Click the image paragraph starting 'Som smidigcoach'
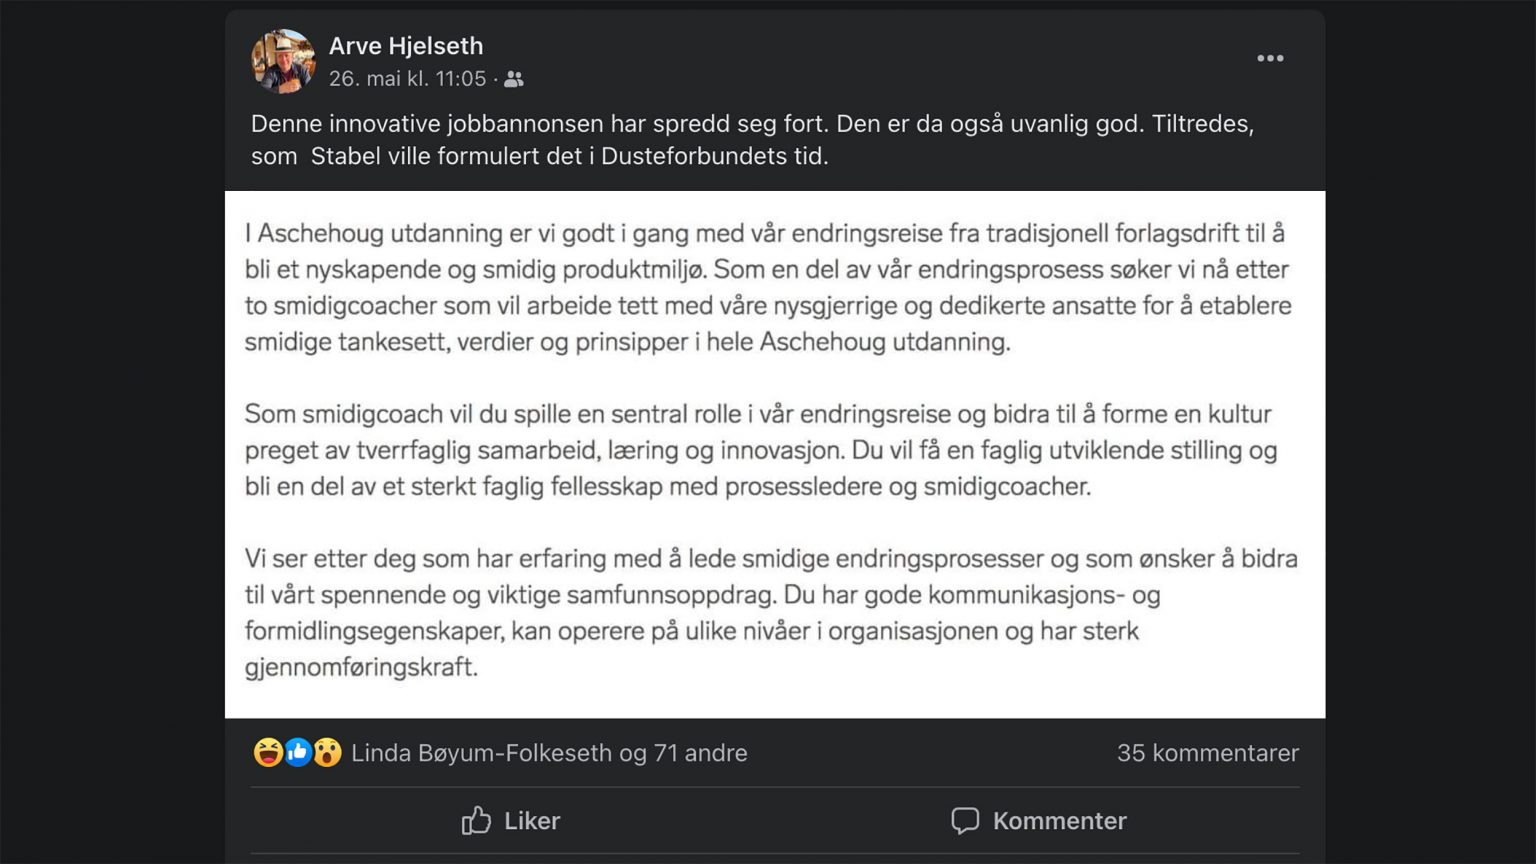Viewport: 1536px width, 864px height. (760, 450)
